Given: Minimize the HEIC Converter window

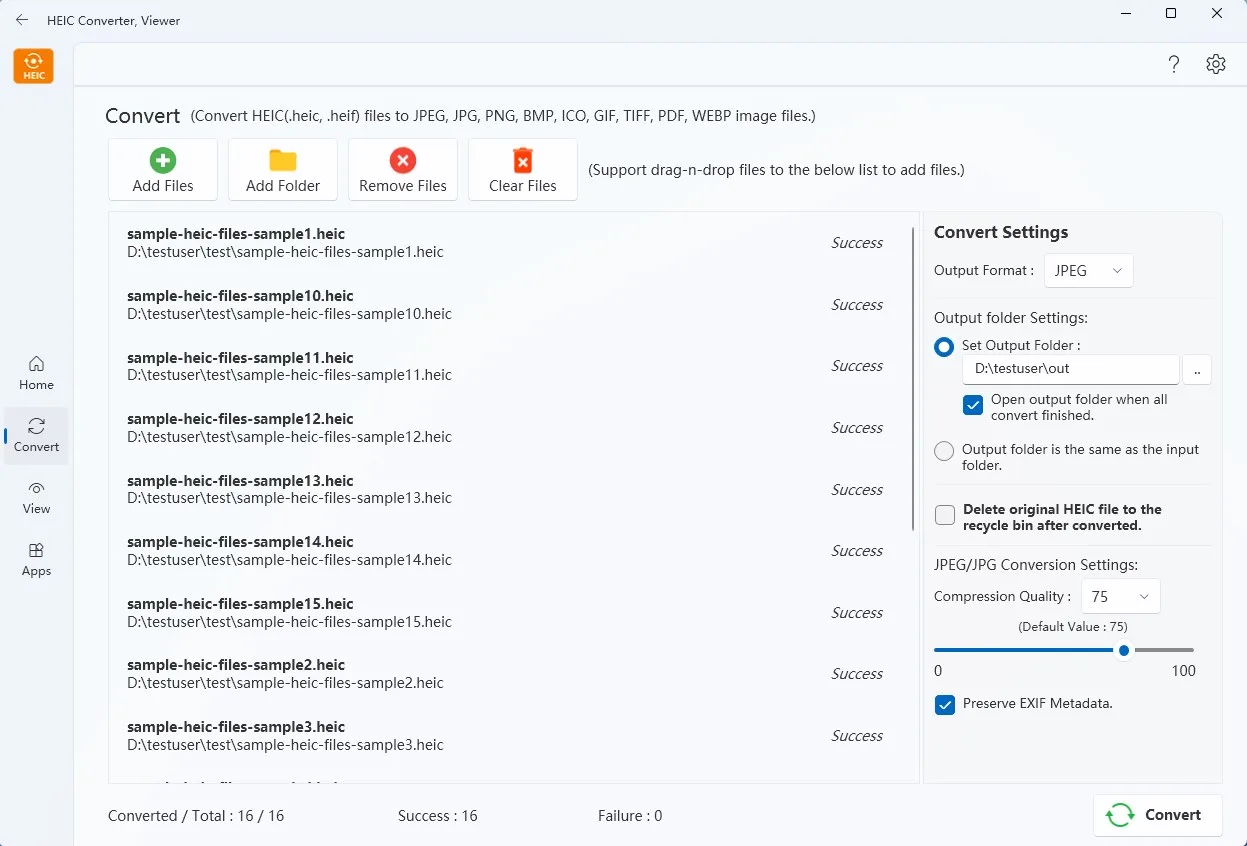Looking at the screenshot, I should (x=1125, y=13).
